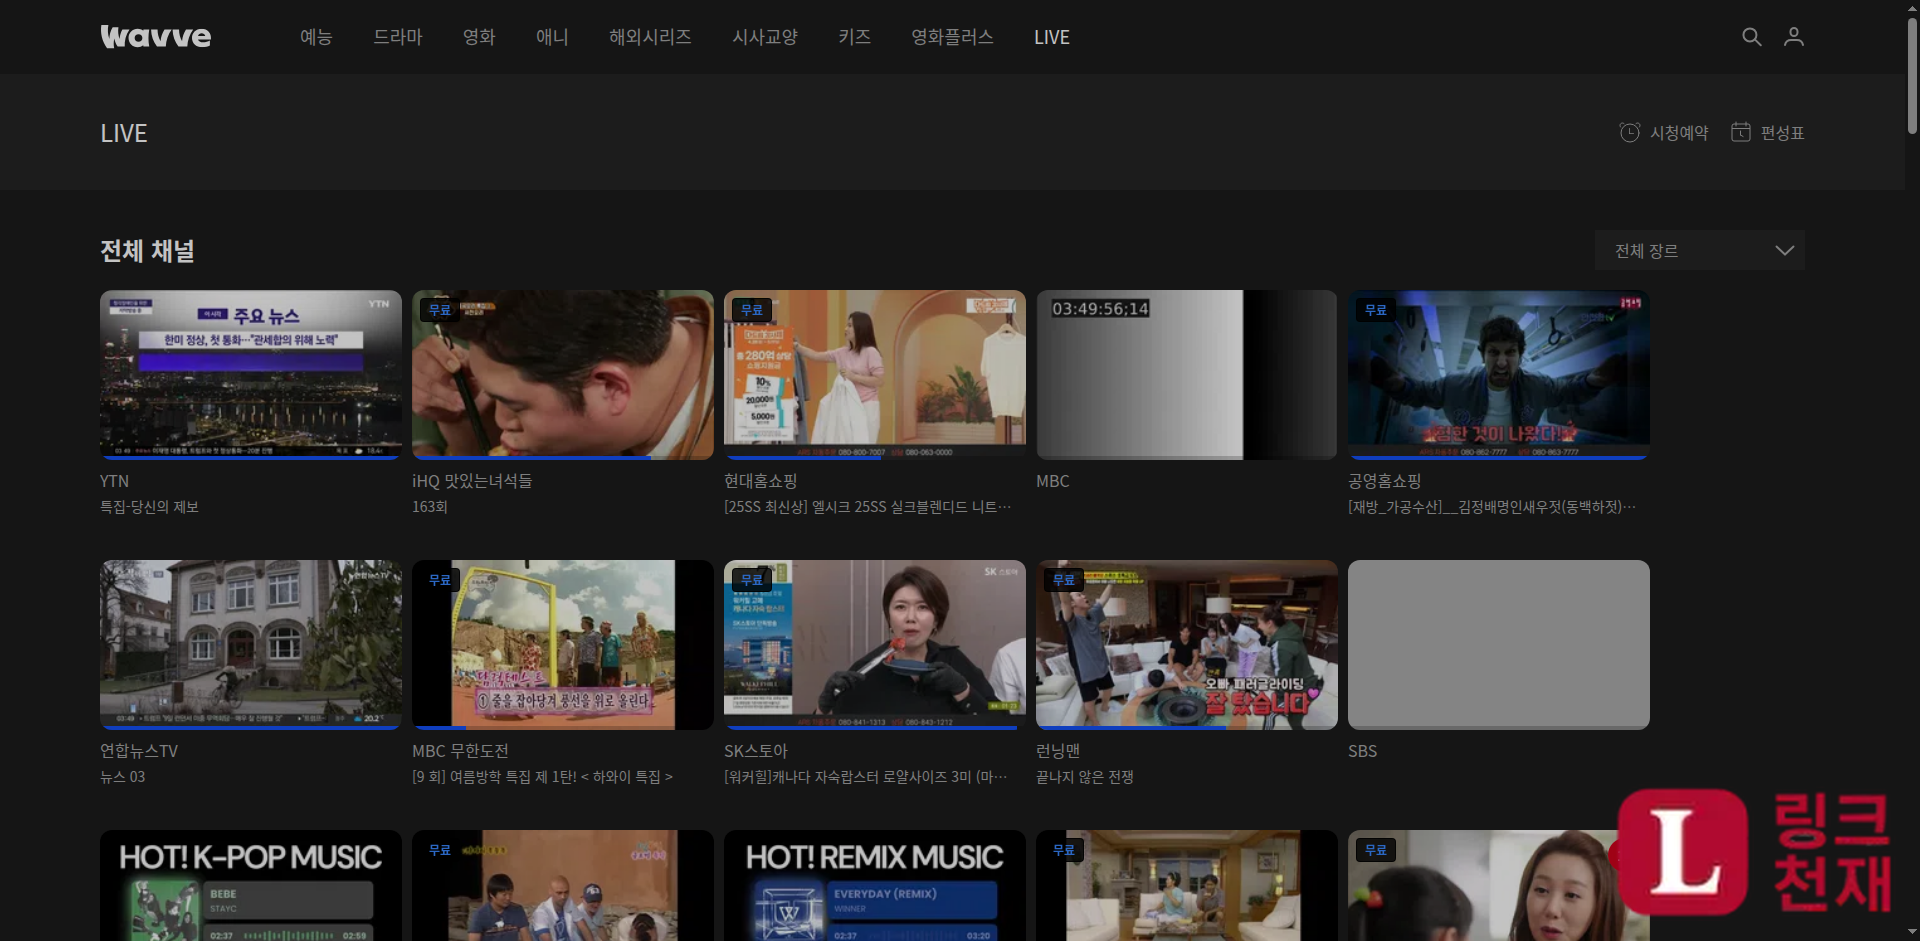
Task: Click the 무료 badge on 런닝맨
Action: [1064, 580]
